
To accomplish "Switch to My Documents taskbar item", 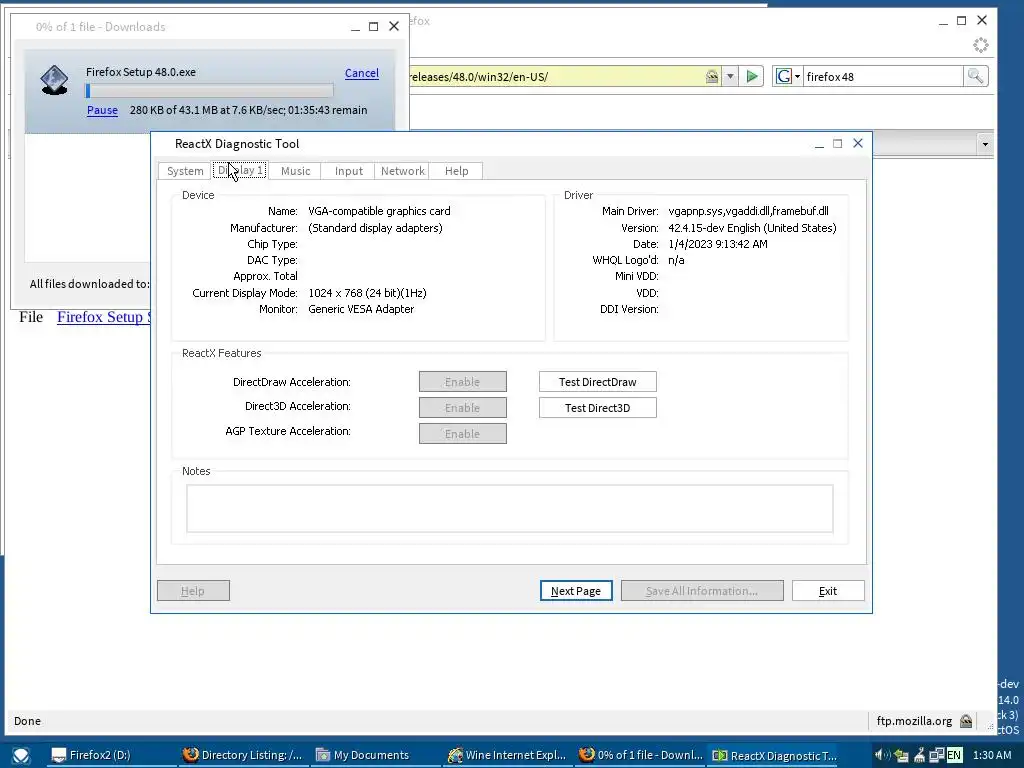I will (x=375, y=755).
